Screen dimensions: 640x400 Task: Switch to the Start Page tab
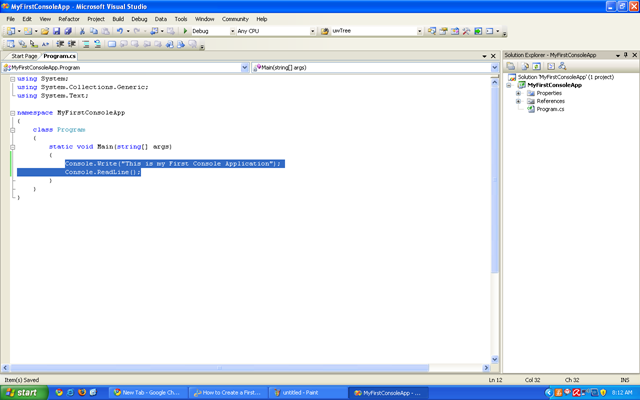click(24, 56)
